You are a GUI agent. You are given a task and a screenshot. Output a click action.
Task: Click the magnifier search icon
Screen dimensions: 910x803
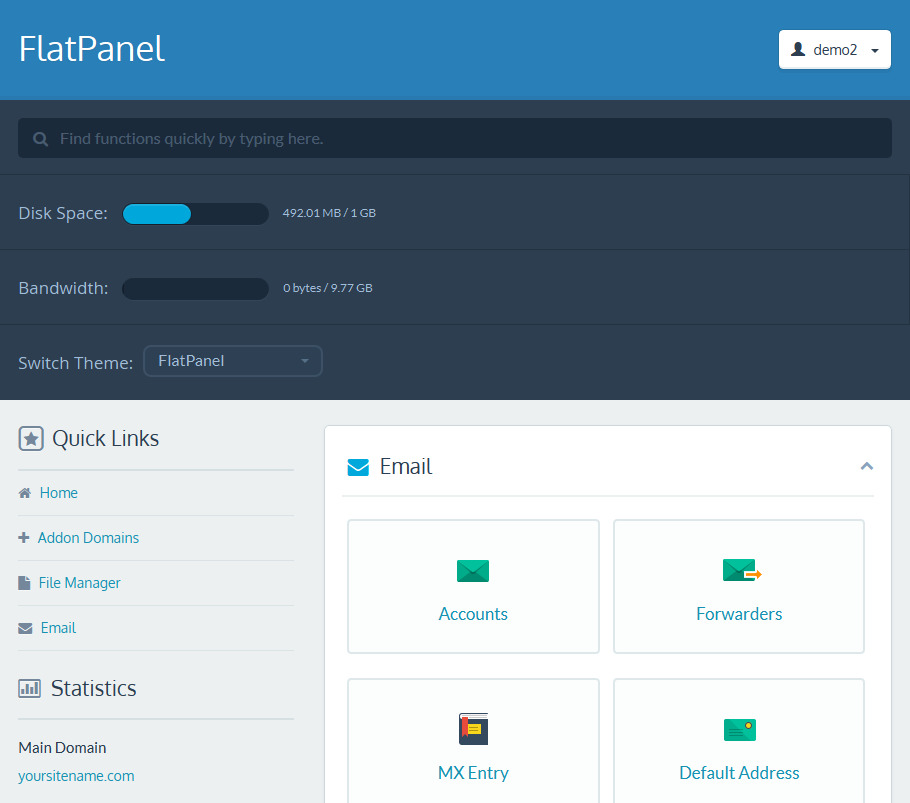40,139
